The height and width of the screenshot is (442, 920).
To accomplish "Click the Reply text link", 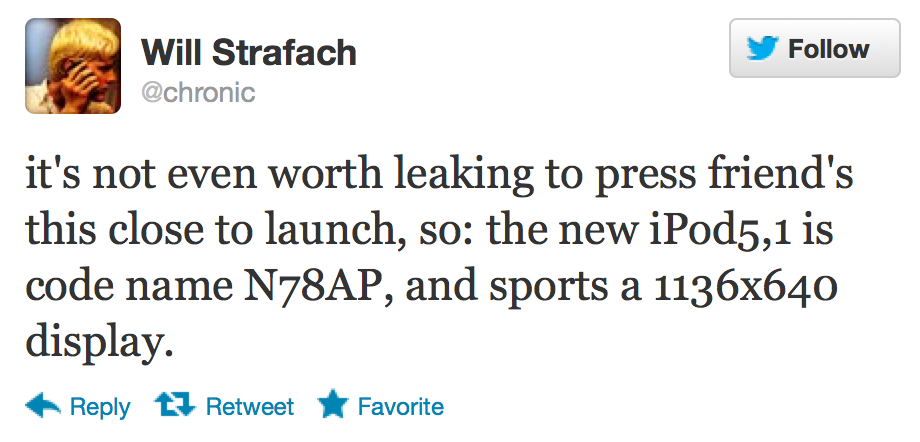I will pyautogui.click(x=100, y=407).
